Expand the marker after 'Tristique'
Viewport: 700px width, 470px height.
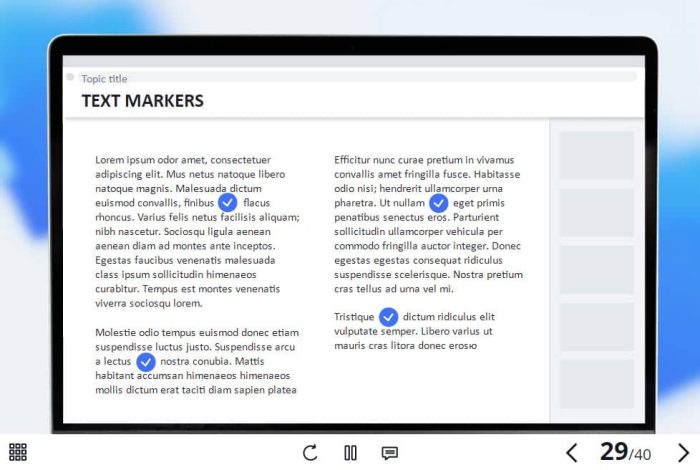(388, 317)
